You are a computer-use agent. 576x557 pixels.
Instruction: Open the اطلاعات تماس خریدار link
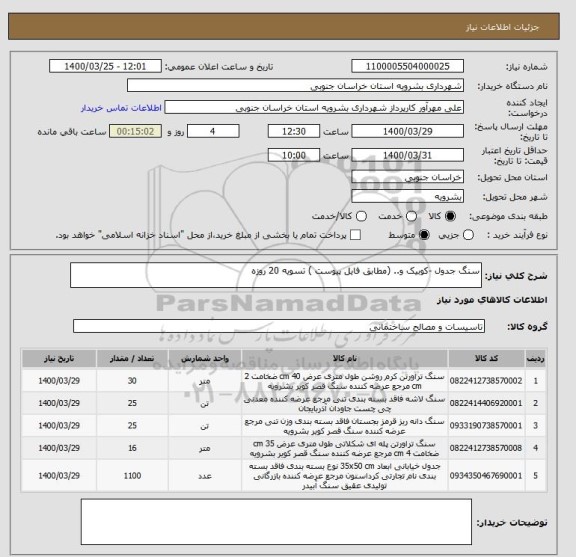121,108
